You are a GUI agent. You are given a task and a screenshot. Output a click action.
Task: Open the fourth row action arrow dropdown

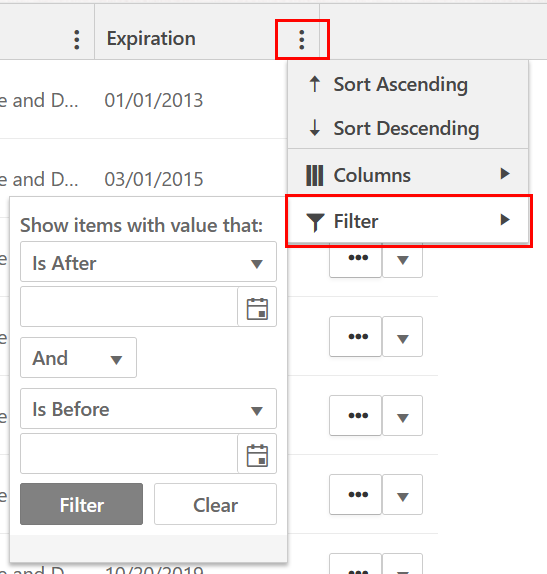[402, 495]
